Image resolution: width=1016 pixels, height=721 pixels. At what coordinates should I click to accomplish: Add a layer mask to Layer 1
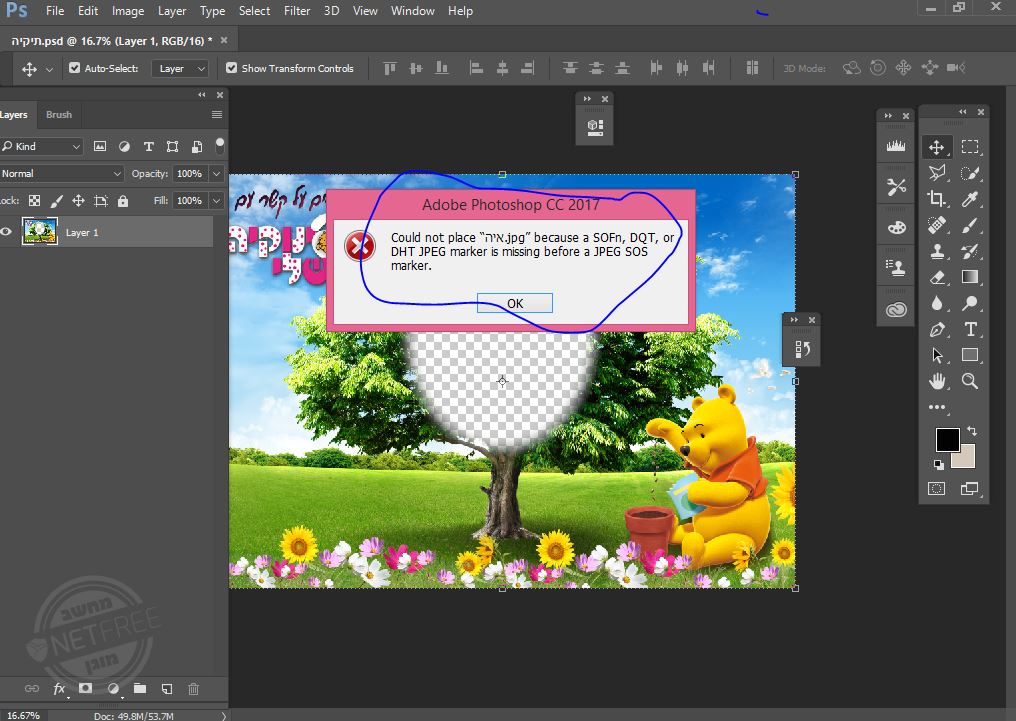[86, 689]
